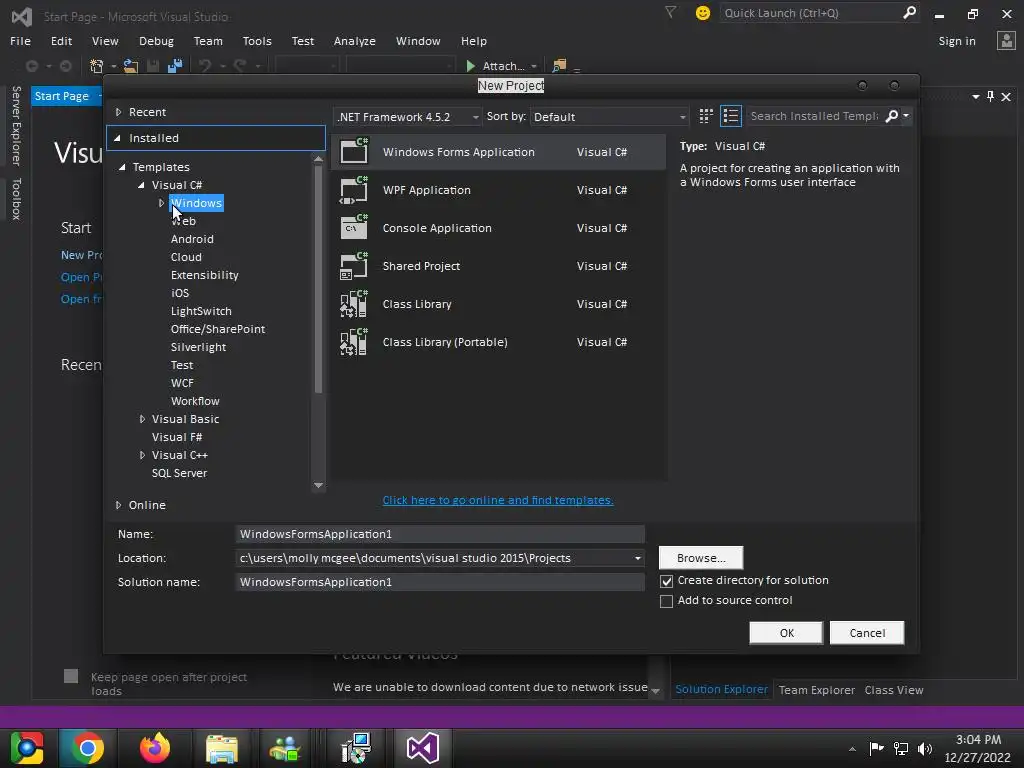Open the Server Explorer side panel
The width and height of the screenshot is (1024, 768).
[16, 125]
